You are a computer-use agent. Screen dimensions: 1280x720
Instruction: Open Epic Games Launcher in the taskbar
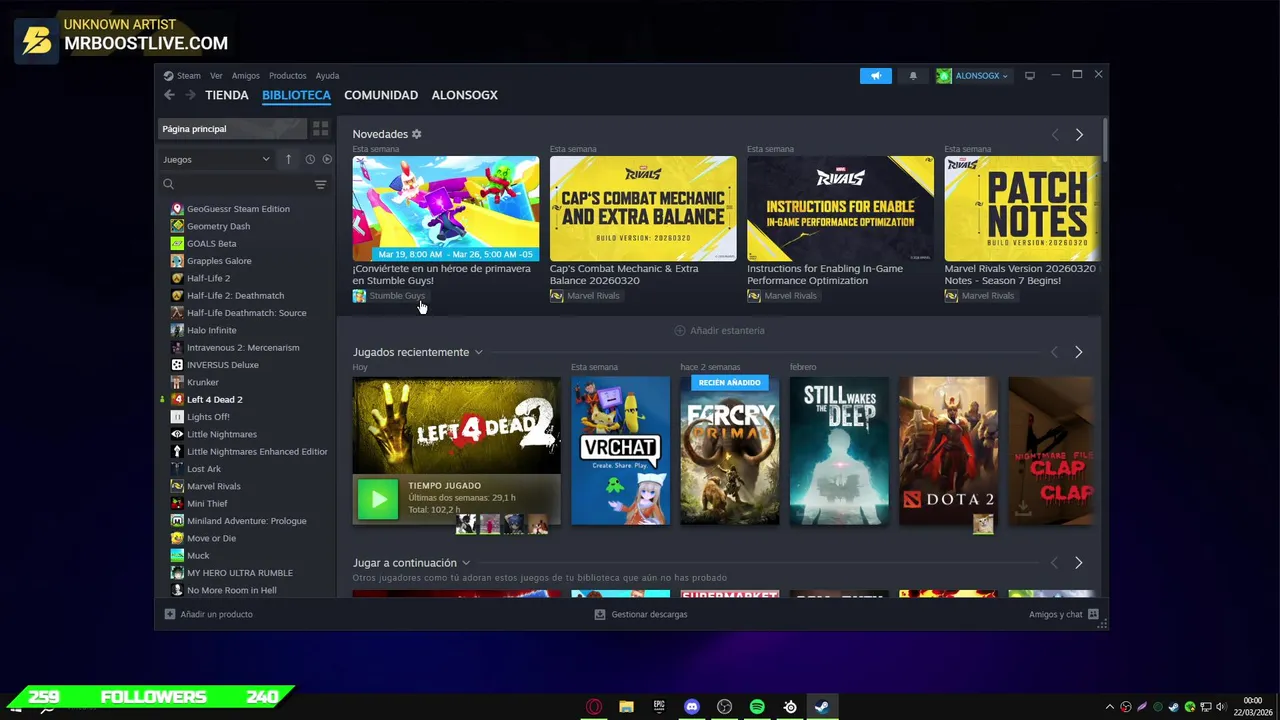659,707
